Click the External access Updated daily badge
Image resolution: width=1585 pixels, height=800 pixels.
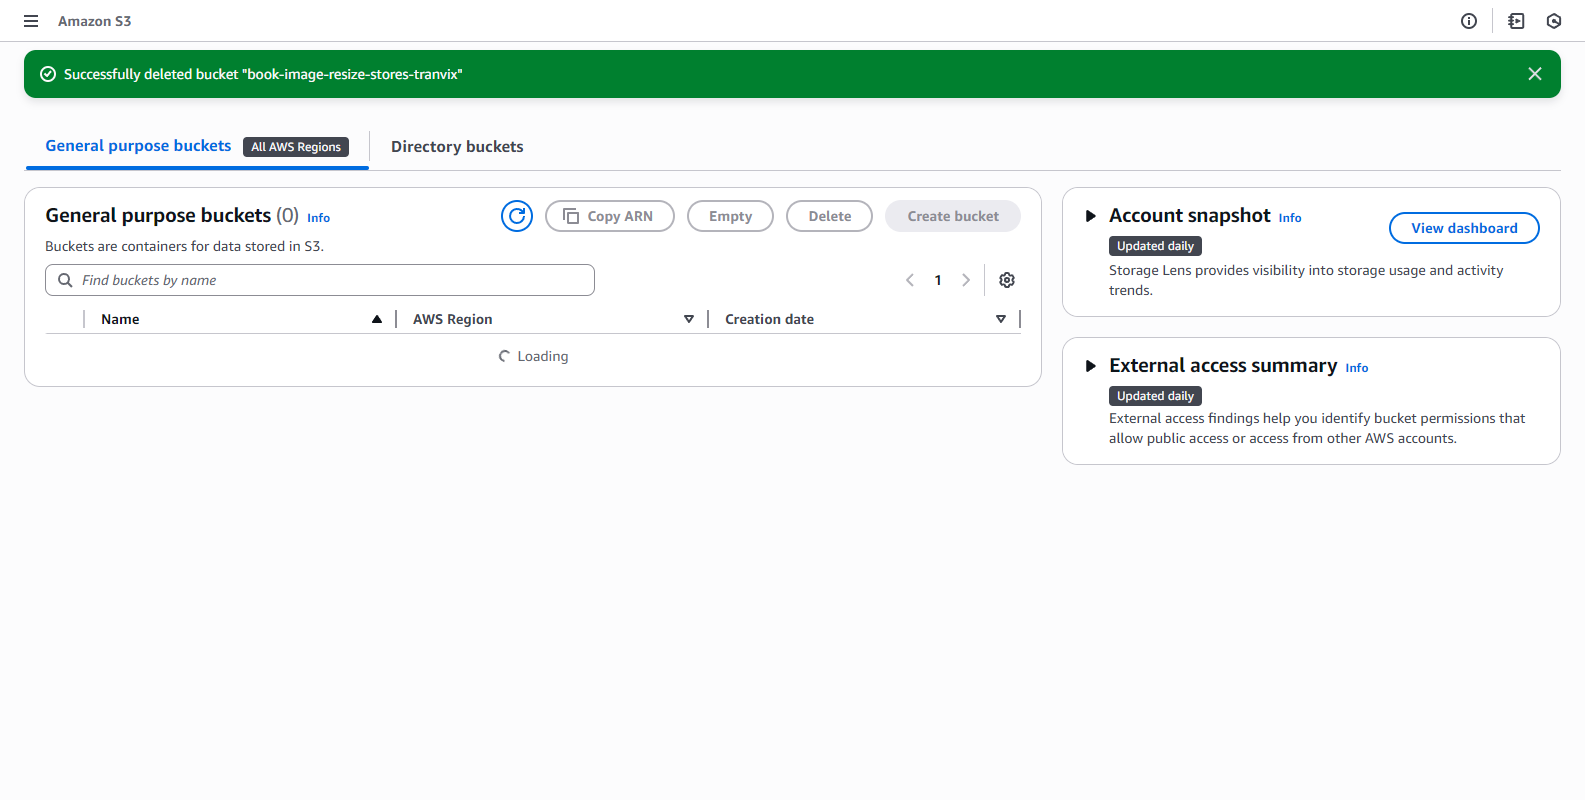(1155, 396)
